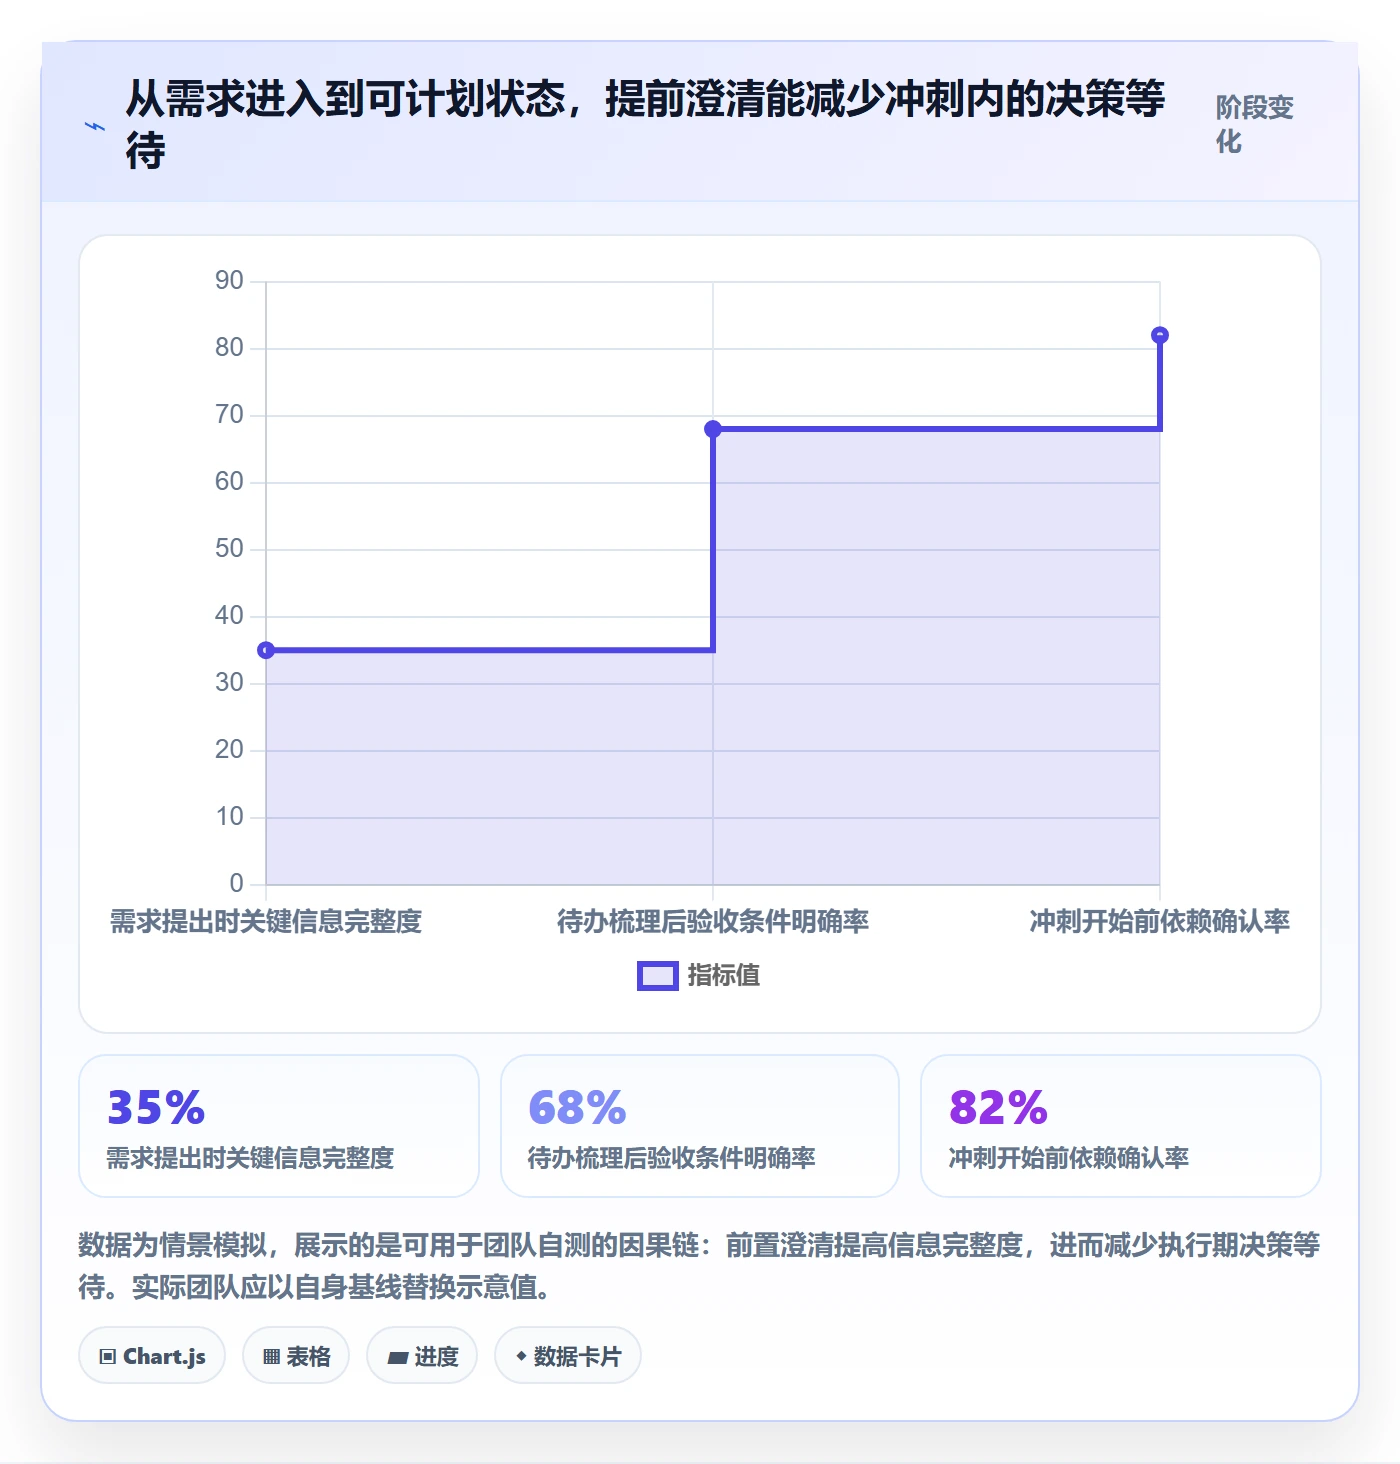Click the footnote paragraph starting 数据为情景模拟
This screenshot has height=1464, width=1400.
click(x=699, y=1266)
